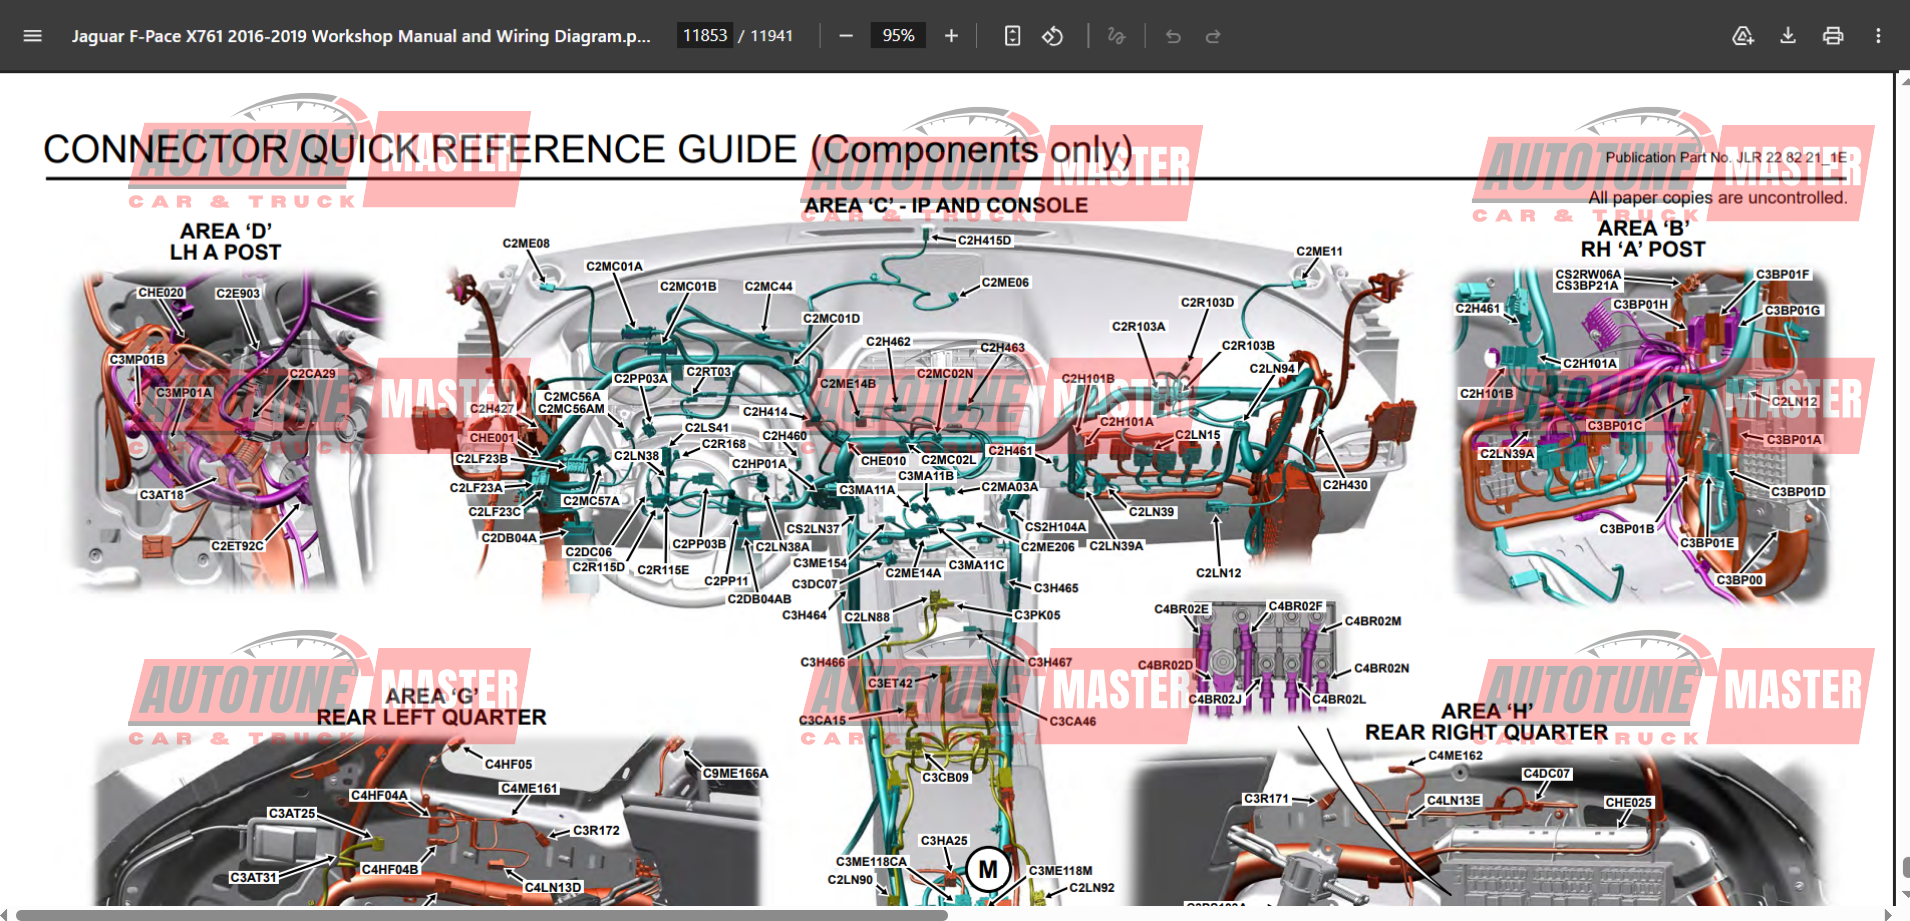Click the page number field showing 11853
The height and width of the screenshot is (921, 1910).
pyautogui.click(x=705, y=36)
